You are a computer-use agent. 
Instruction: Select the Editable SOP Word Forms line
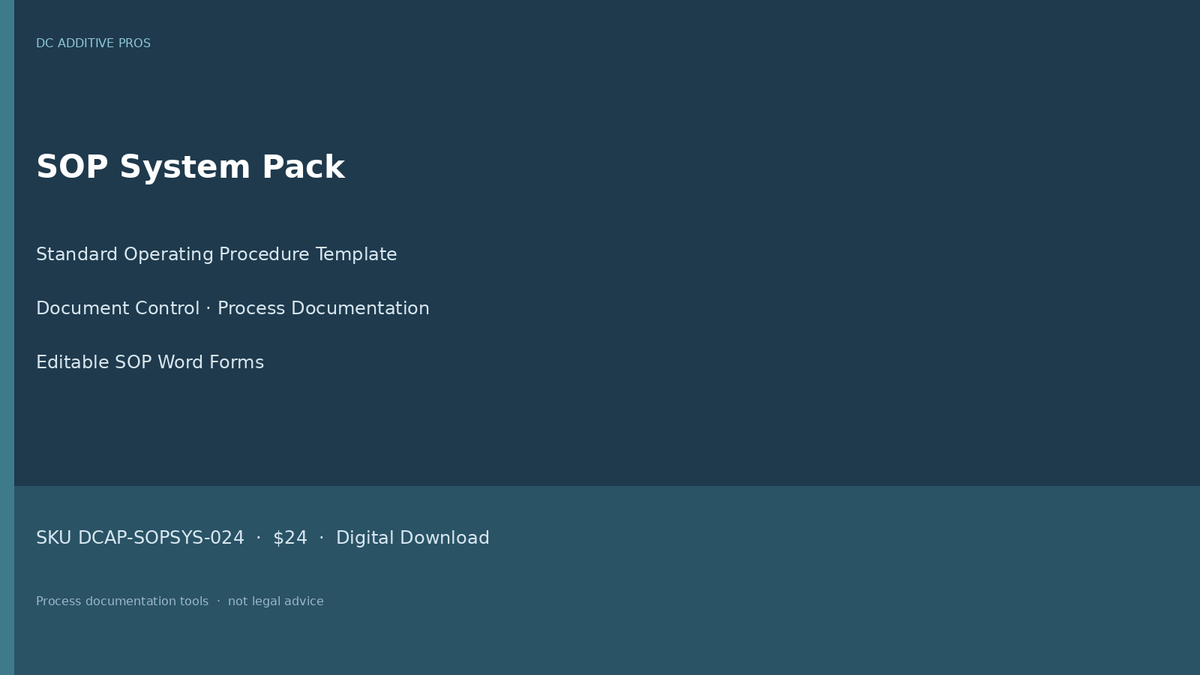pos(150,362)
